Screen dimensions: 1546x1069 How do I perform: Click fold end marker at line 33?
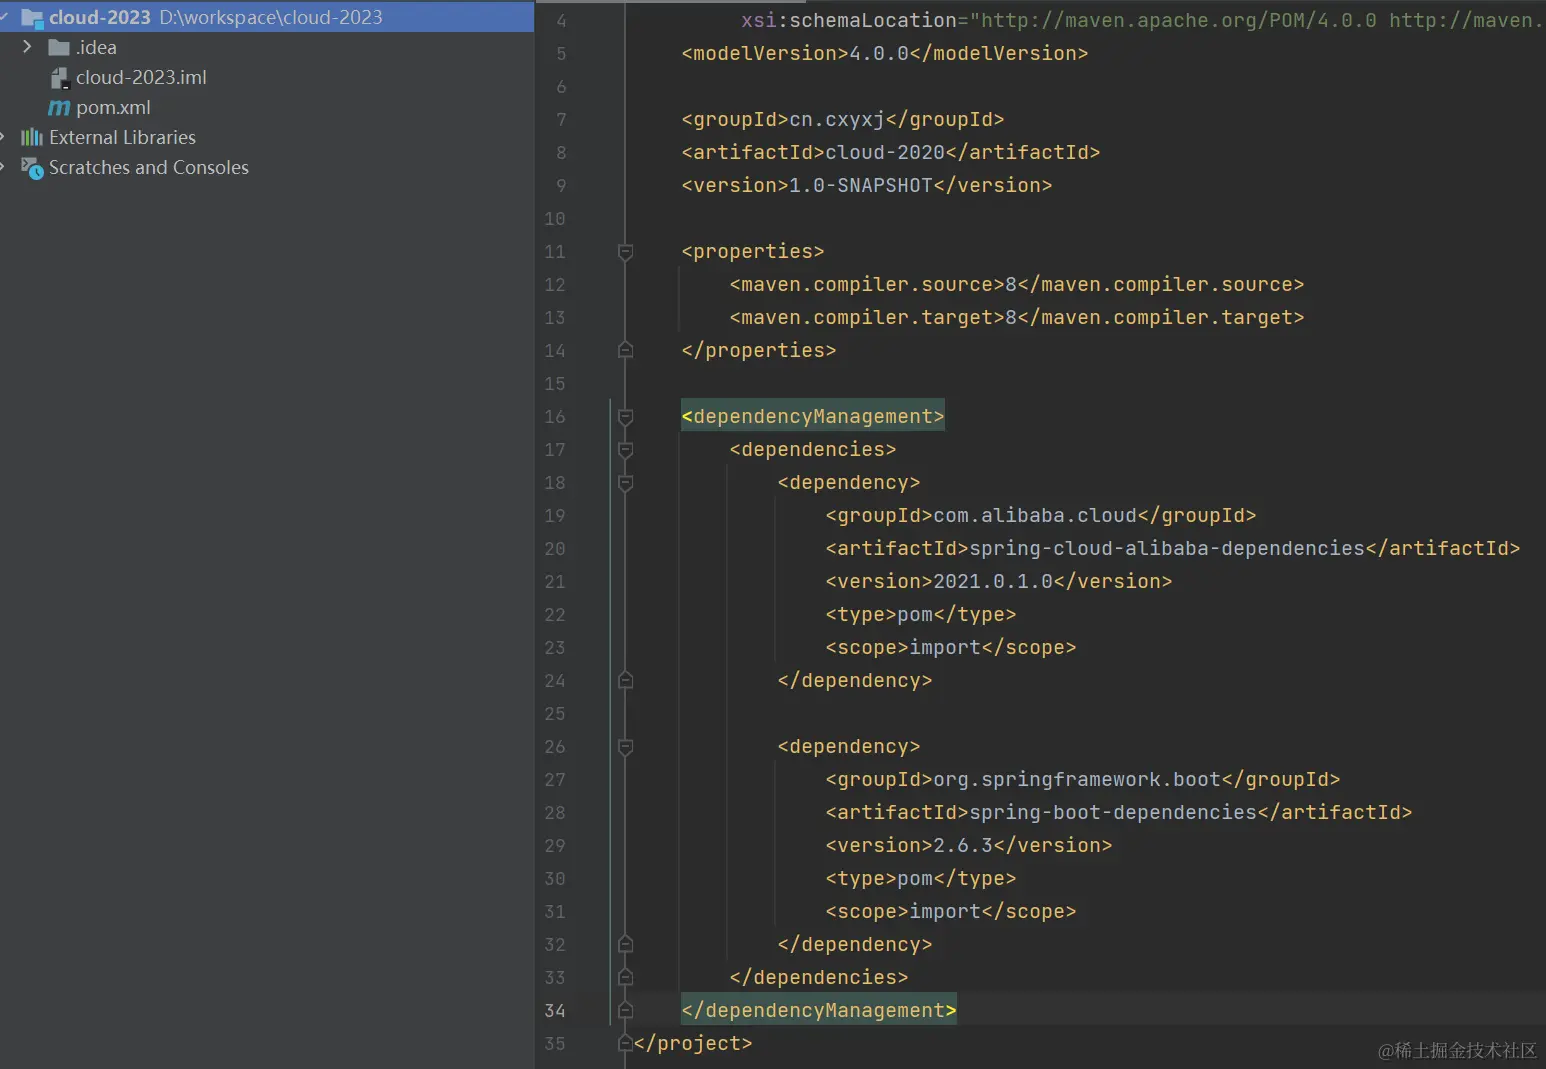coord(625,977)
